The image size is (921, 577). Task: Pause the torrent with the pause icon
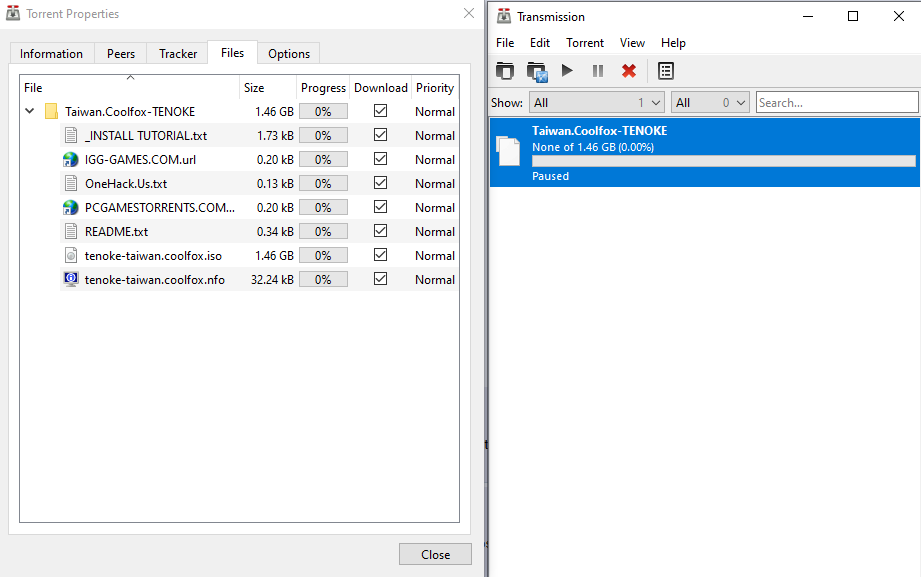click(598, 71)
